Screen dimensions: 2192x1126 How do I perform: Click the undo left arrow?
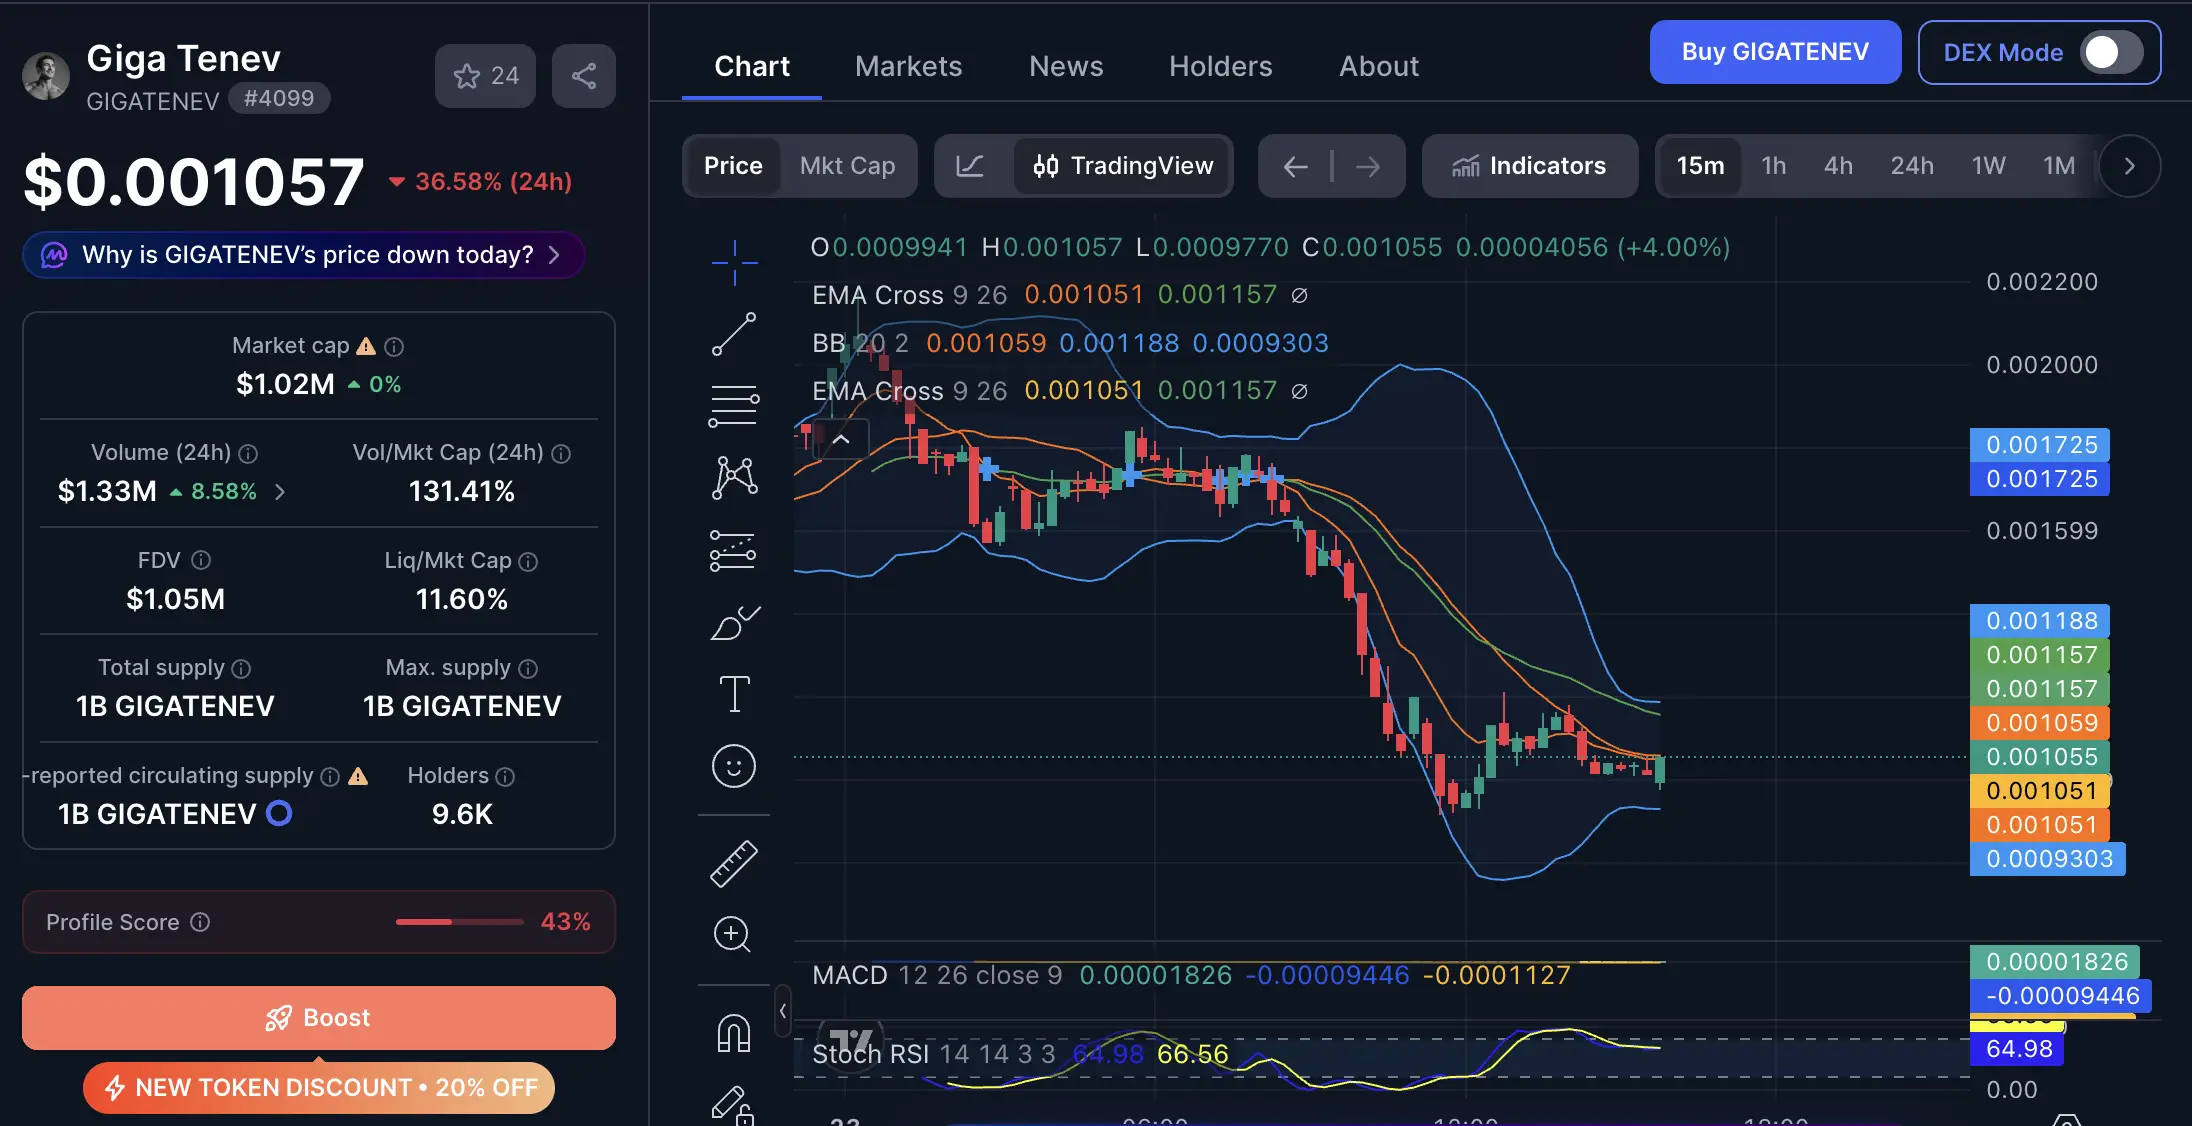pyautogui.click(x=1295, y=166)
